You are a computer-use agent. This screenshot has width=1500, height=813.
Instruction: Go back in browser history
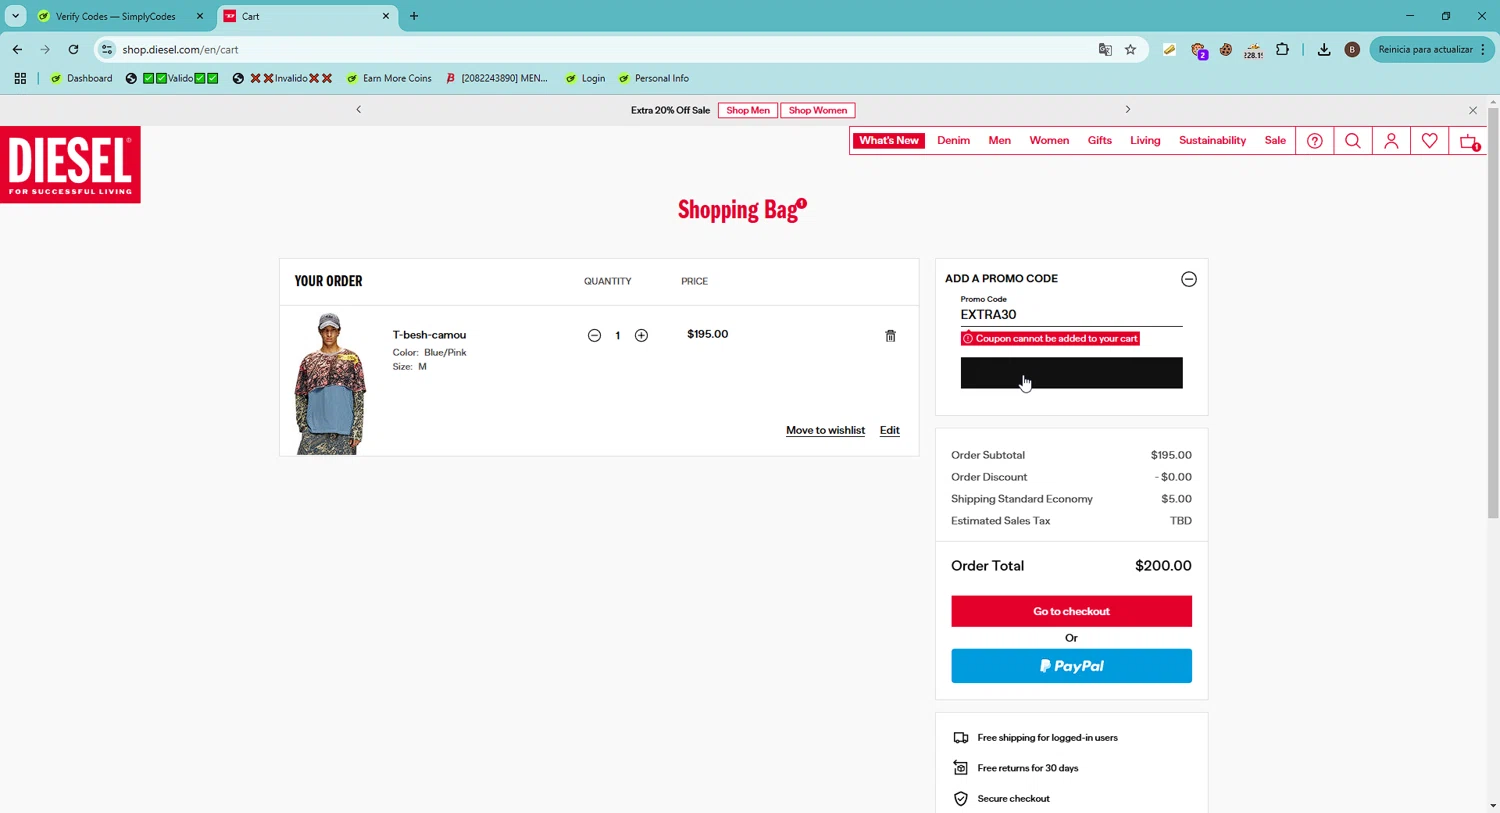click(x=17, y=49)
